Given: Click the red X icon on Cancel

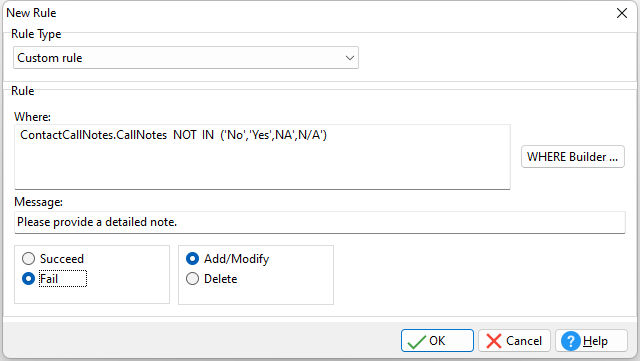Looking at the screenshot, I should point(494,341).
